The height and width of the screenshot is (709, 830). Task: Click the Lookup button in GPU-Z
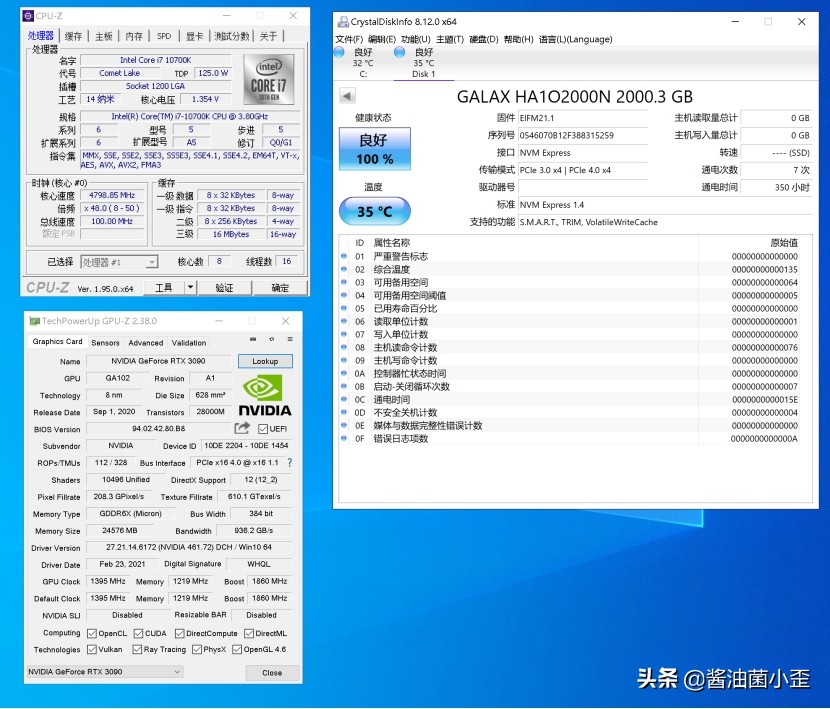click(264, 361)
